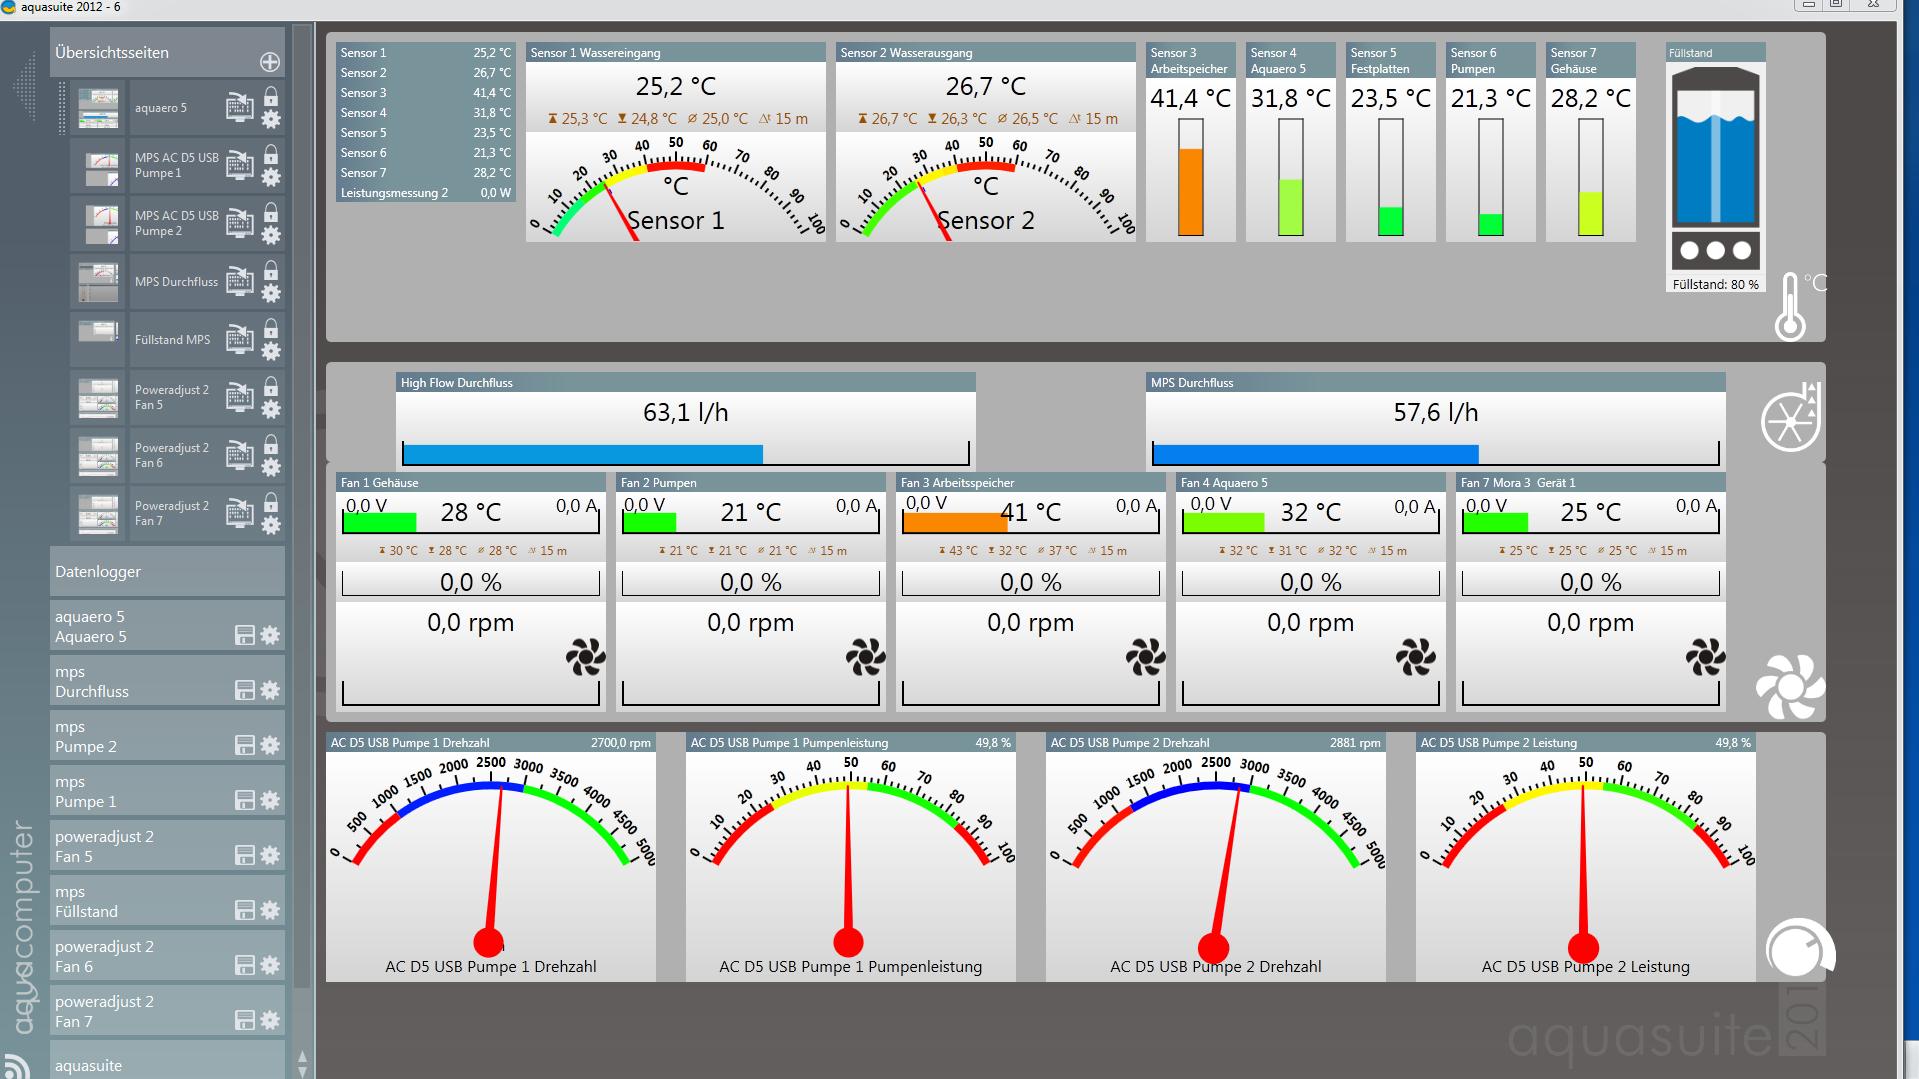Viewport: 1919px width, 1079px height.
Task: Click the High Flow Durchfluss blue bar
Action: (582, 454)
